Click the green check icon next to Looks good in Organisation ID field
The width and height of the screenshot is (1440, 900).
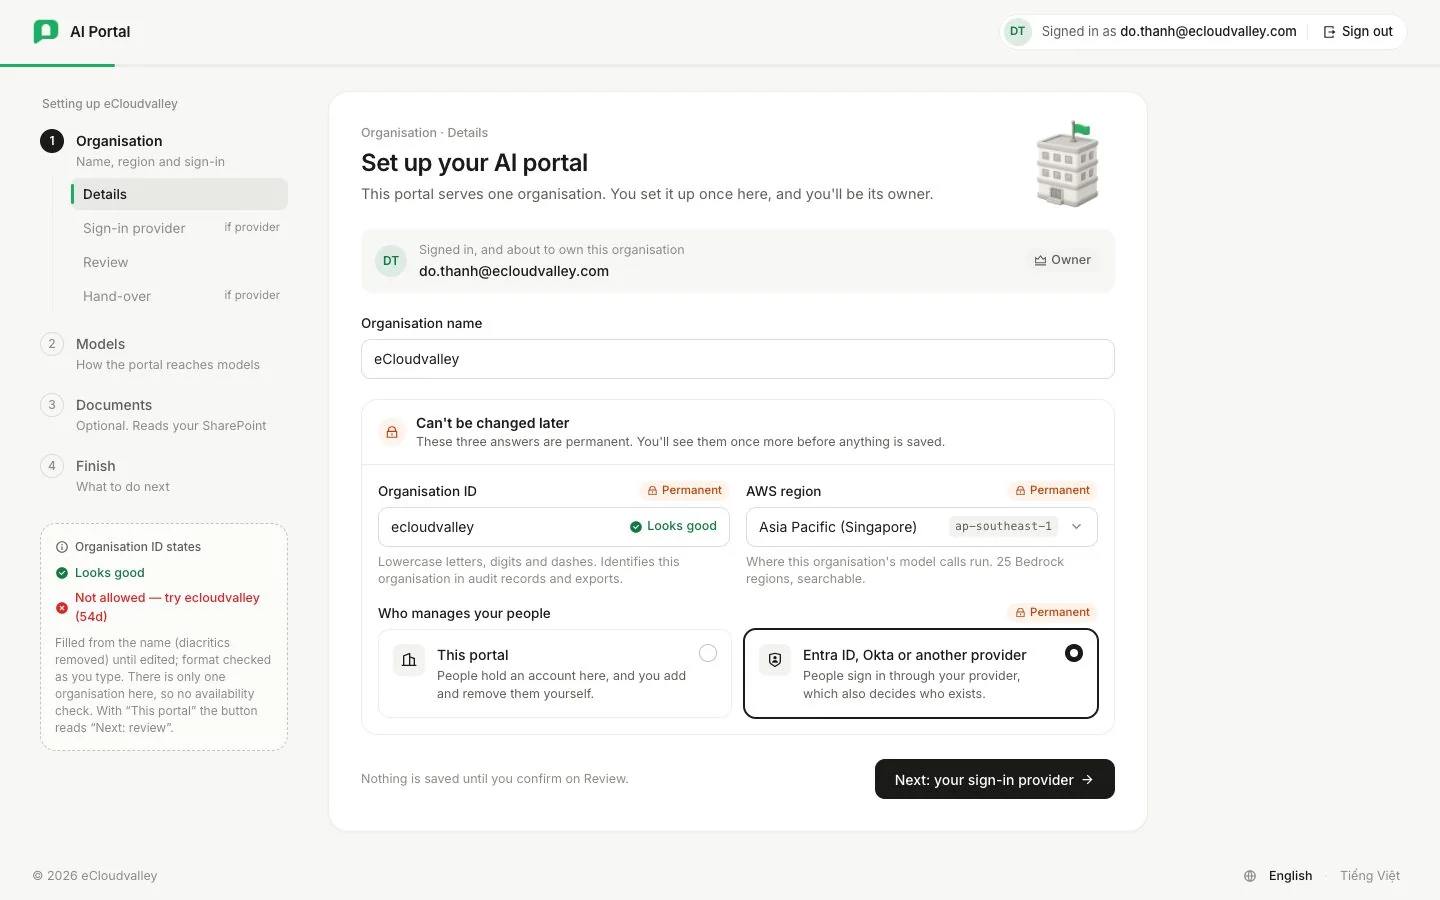636,526
